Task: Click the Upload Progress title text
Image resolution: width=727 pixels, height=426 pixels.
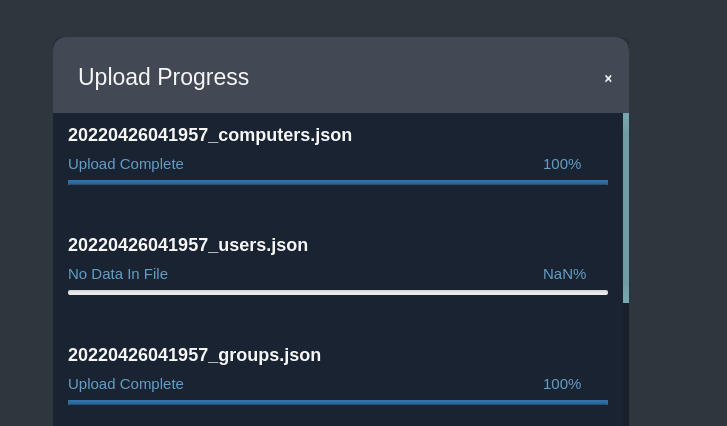Action: (163, 77)
